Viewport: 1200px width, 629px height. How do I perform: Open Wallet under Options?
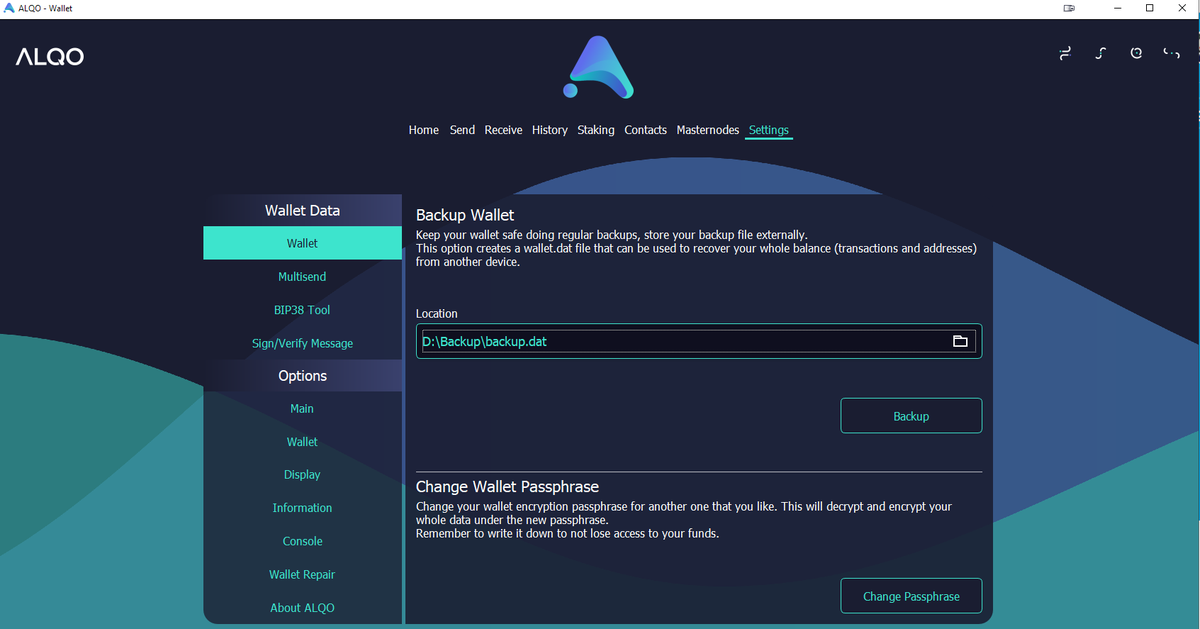click(302, 441)
